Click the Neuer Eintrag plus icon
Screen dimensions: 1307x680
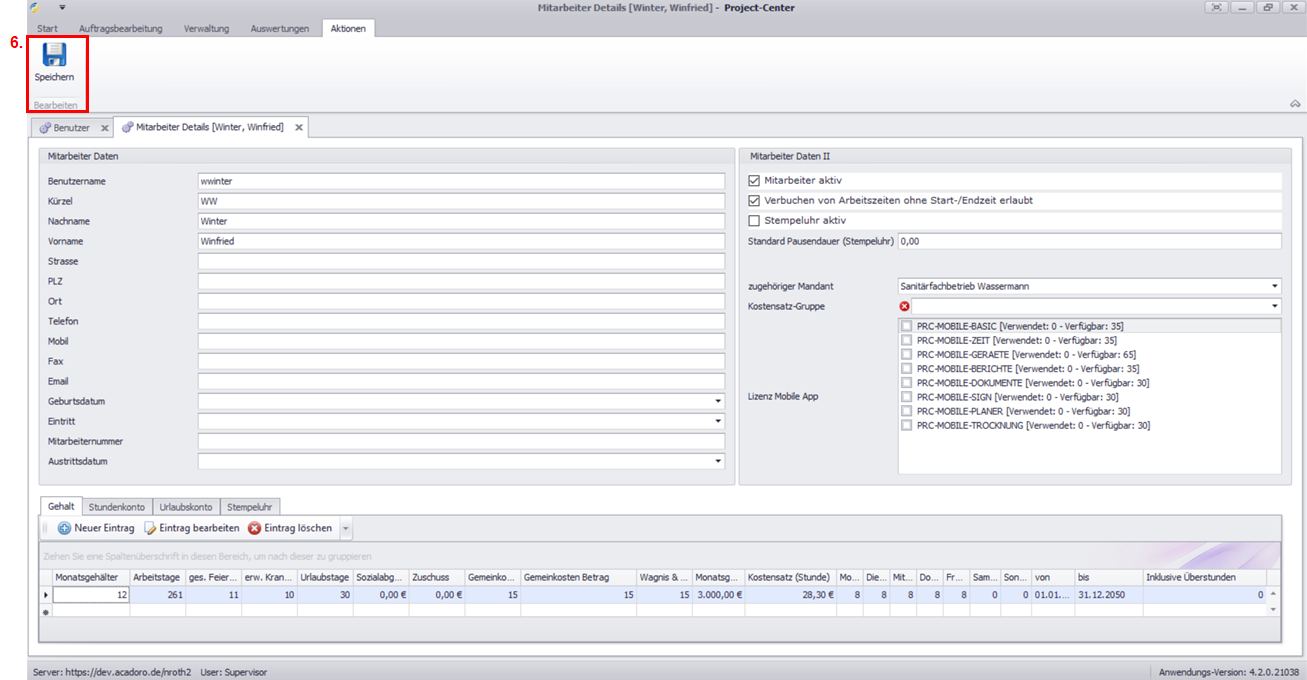click(64, 528)
